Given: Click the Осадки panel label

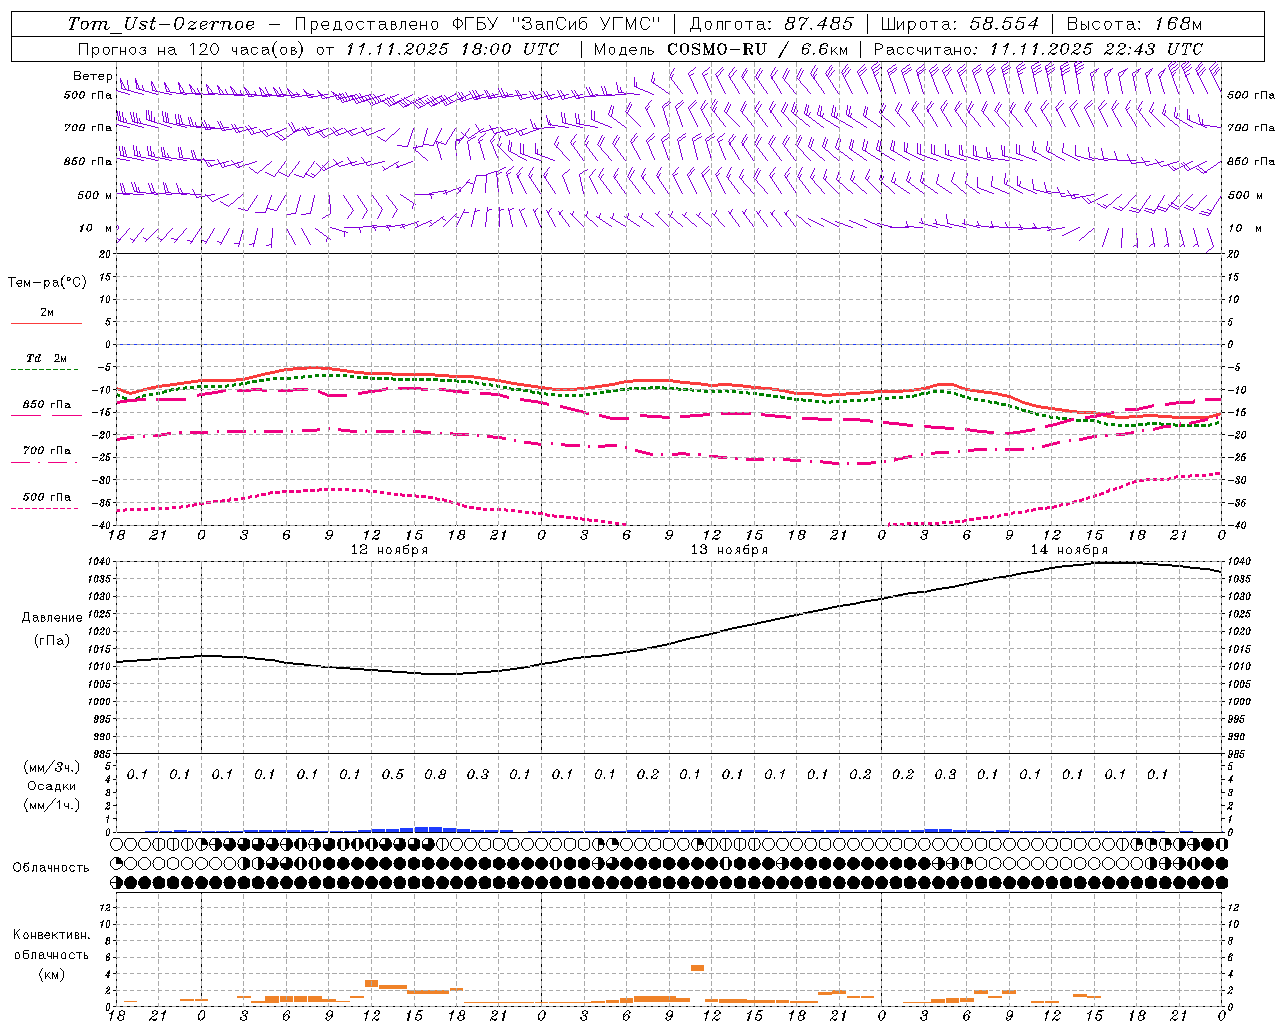Looking at the screenshot, I should point(51,786).
